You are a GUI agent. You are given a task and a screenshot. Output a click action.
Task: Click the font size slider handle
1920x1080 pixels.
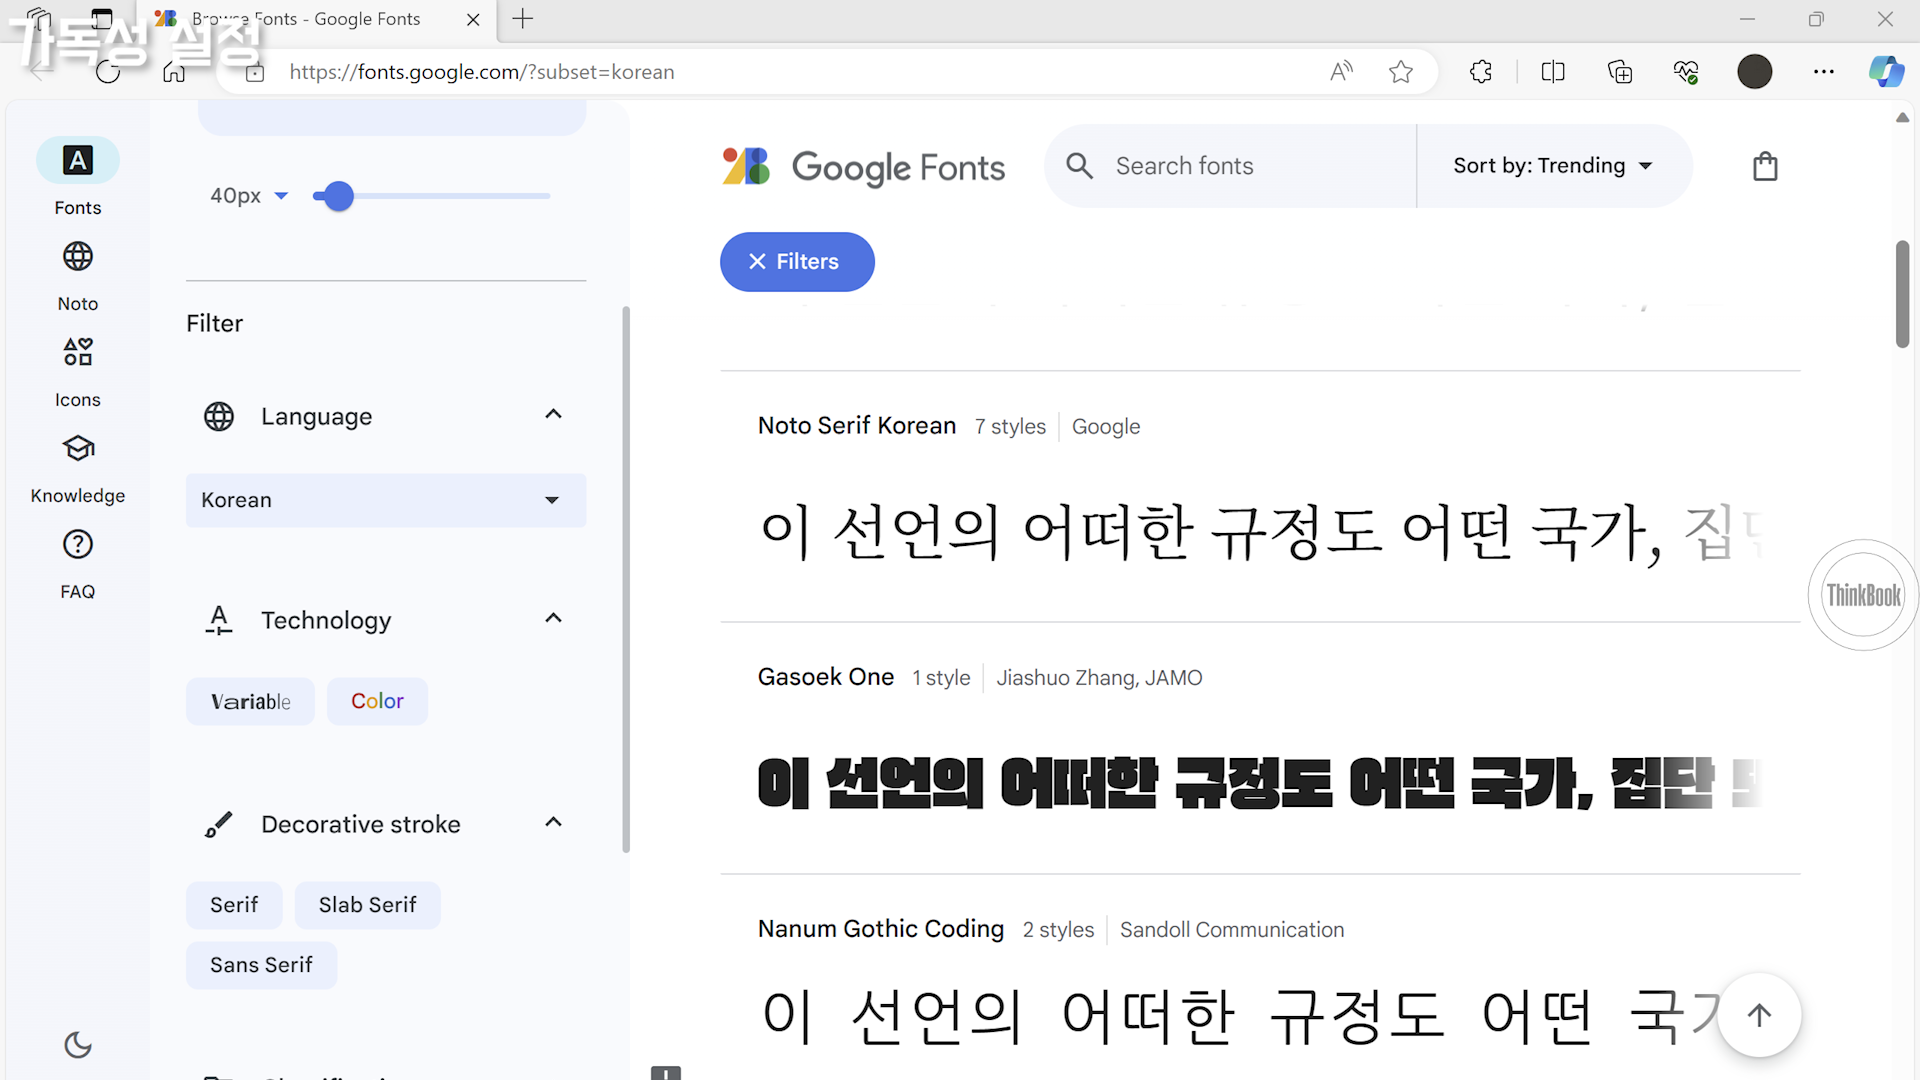click(339, 196)
